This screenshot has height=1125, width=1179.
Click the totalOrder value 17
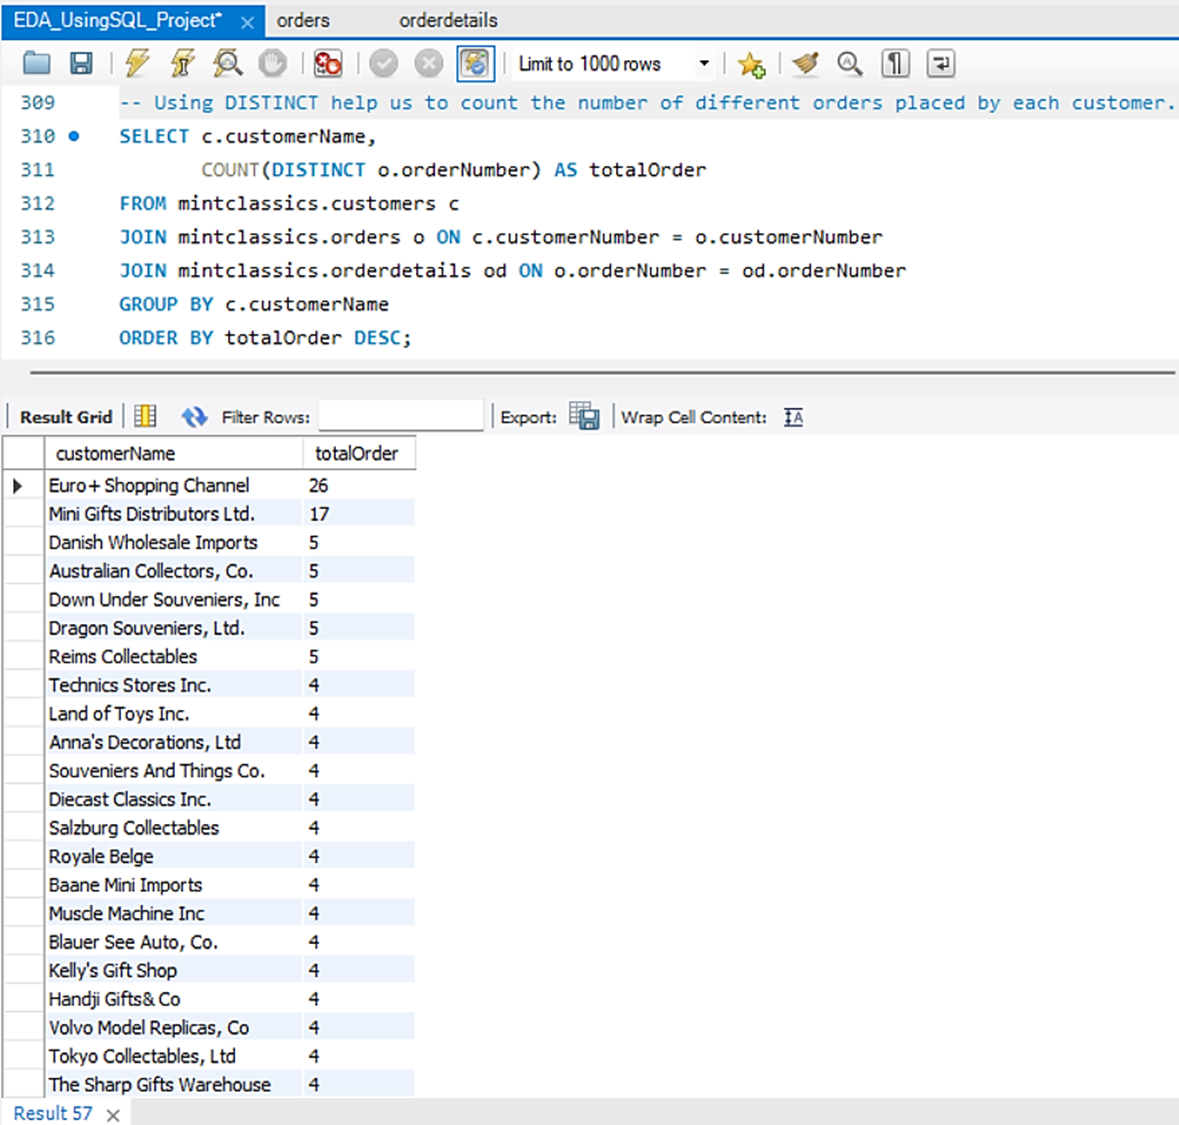(x=359, y=514)
